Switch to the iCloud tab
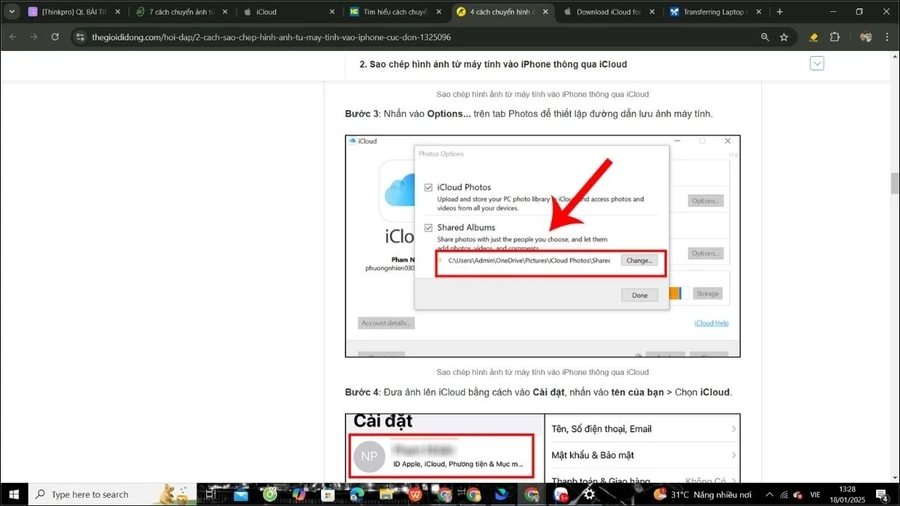Screen dimensions: 900x506 pyautogui.click(x=282, y=11)
